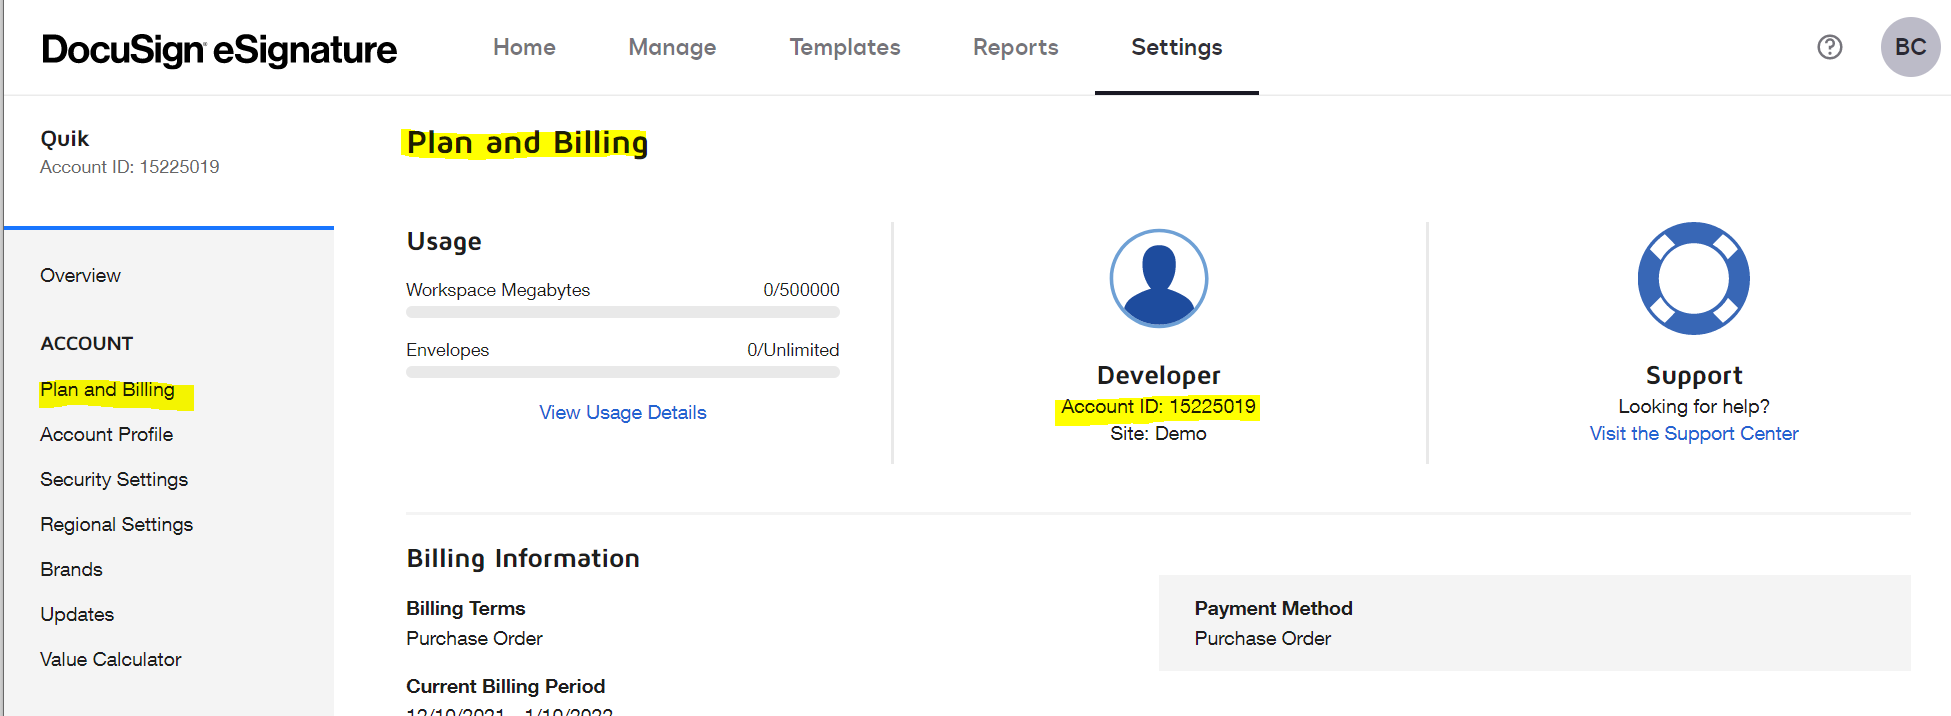Click the Workspace Megabytes usage bar
1951x716 pixels.
[x=623, y=312]
